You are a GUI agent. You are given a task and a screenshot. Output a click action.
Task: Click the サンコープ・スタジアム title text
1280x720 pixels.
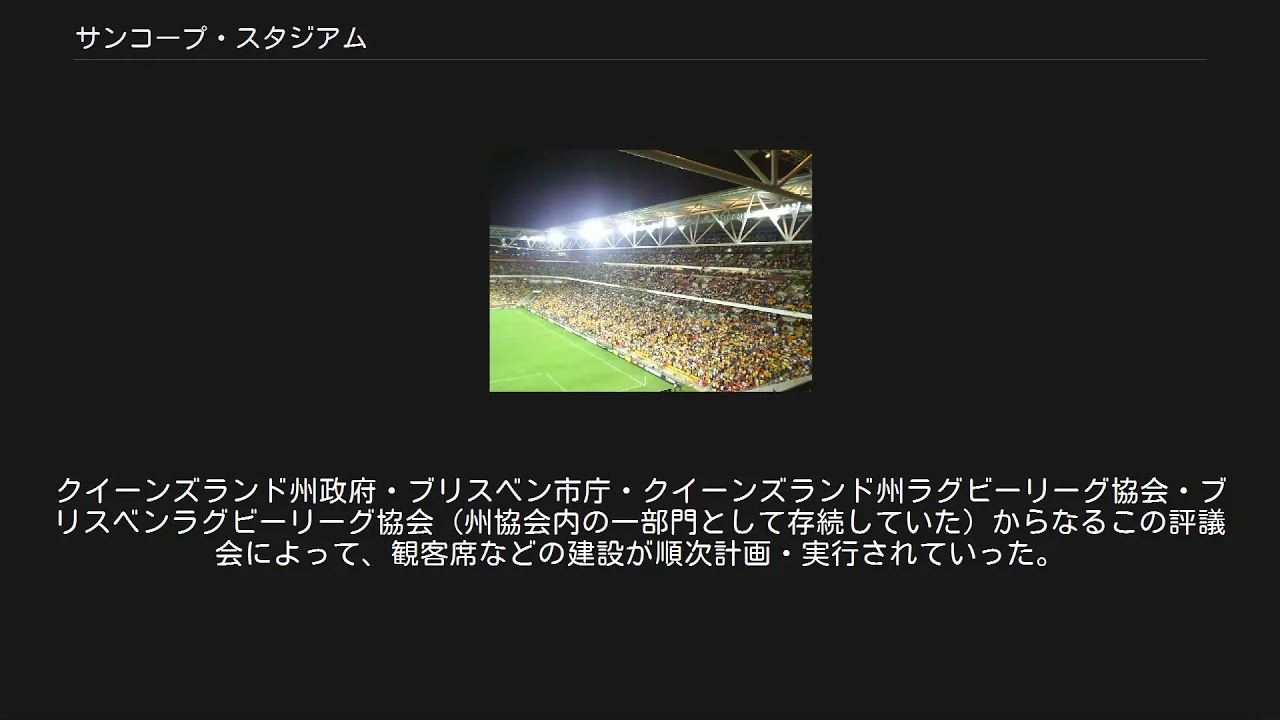pyautogui.click(x=221, y=39)
